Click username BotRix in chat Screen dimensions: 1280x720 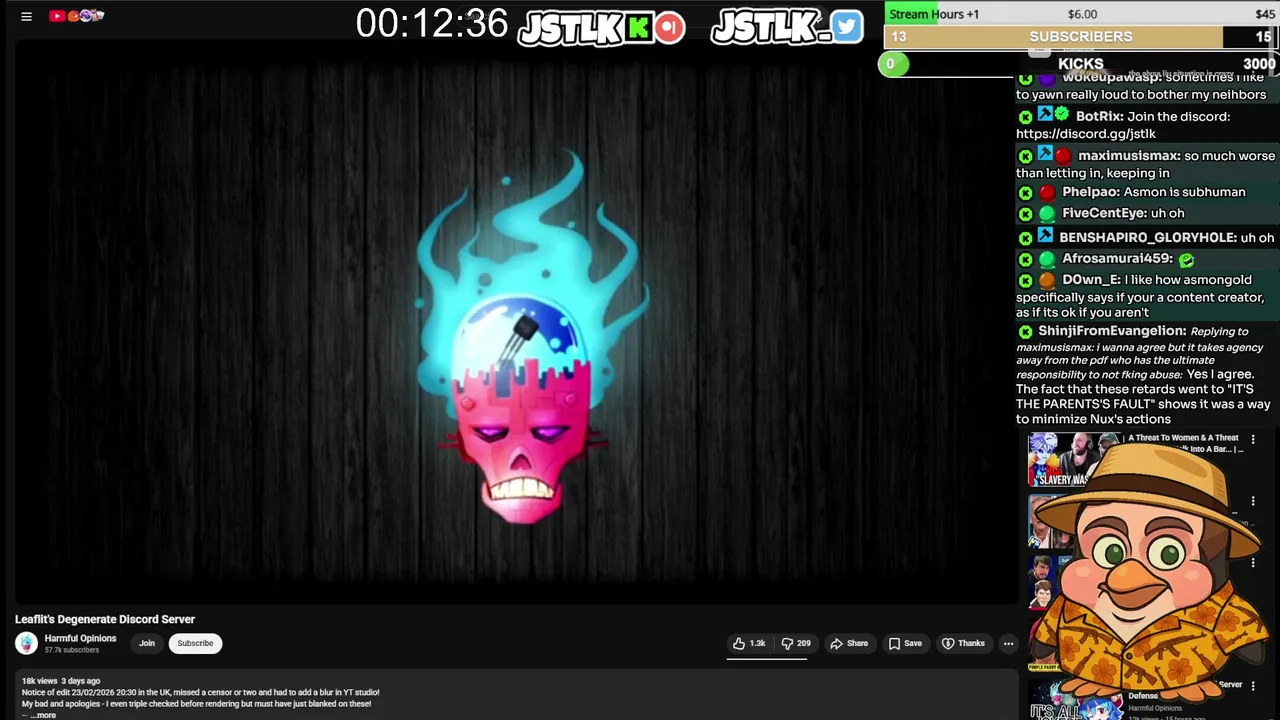click(1100, 116)
